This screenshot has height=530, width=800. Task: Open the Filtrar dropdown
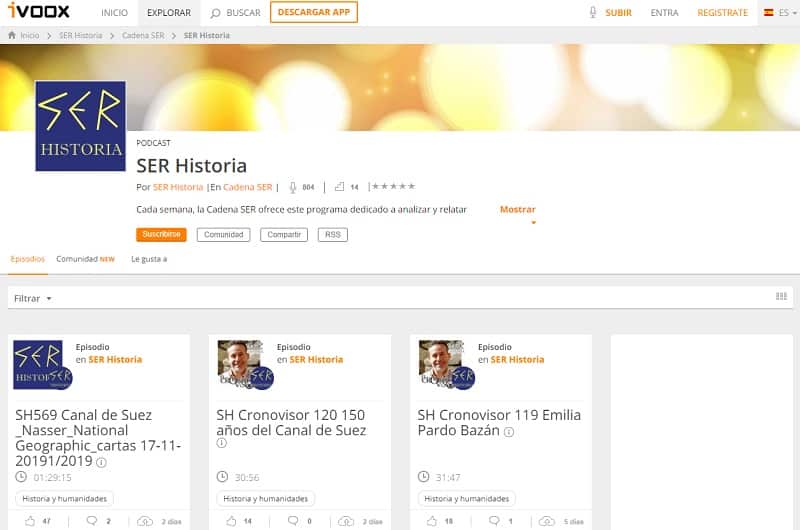coord(33,298)
